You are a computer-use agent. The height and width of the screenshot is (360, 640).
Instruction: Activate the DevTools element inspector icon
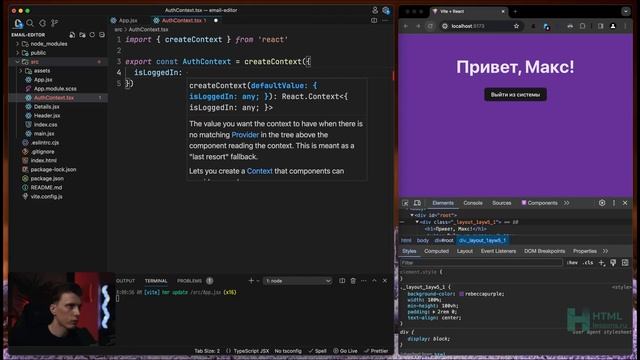click(x=405, y=203)
